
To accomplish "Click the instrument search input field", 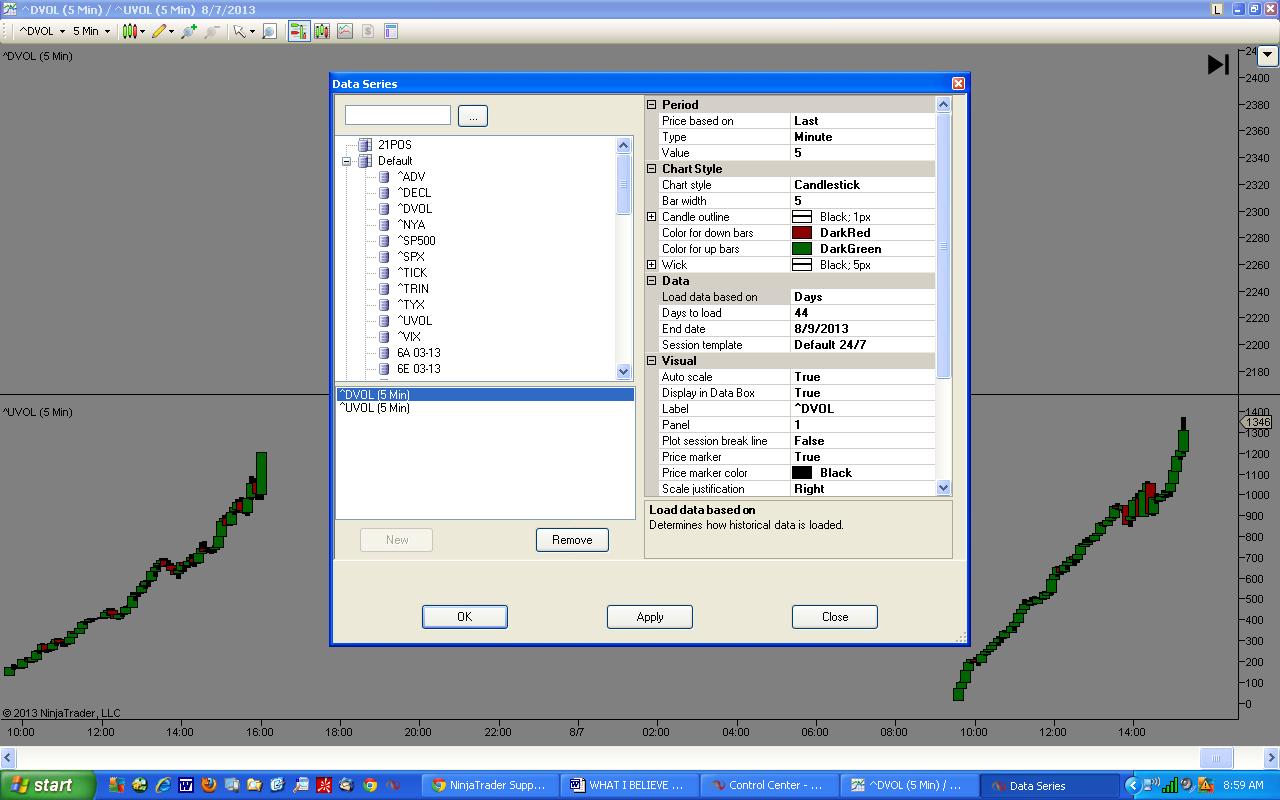I will click(x=398, y=116).
